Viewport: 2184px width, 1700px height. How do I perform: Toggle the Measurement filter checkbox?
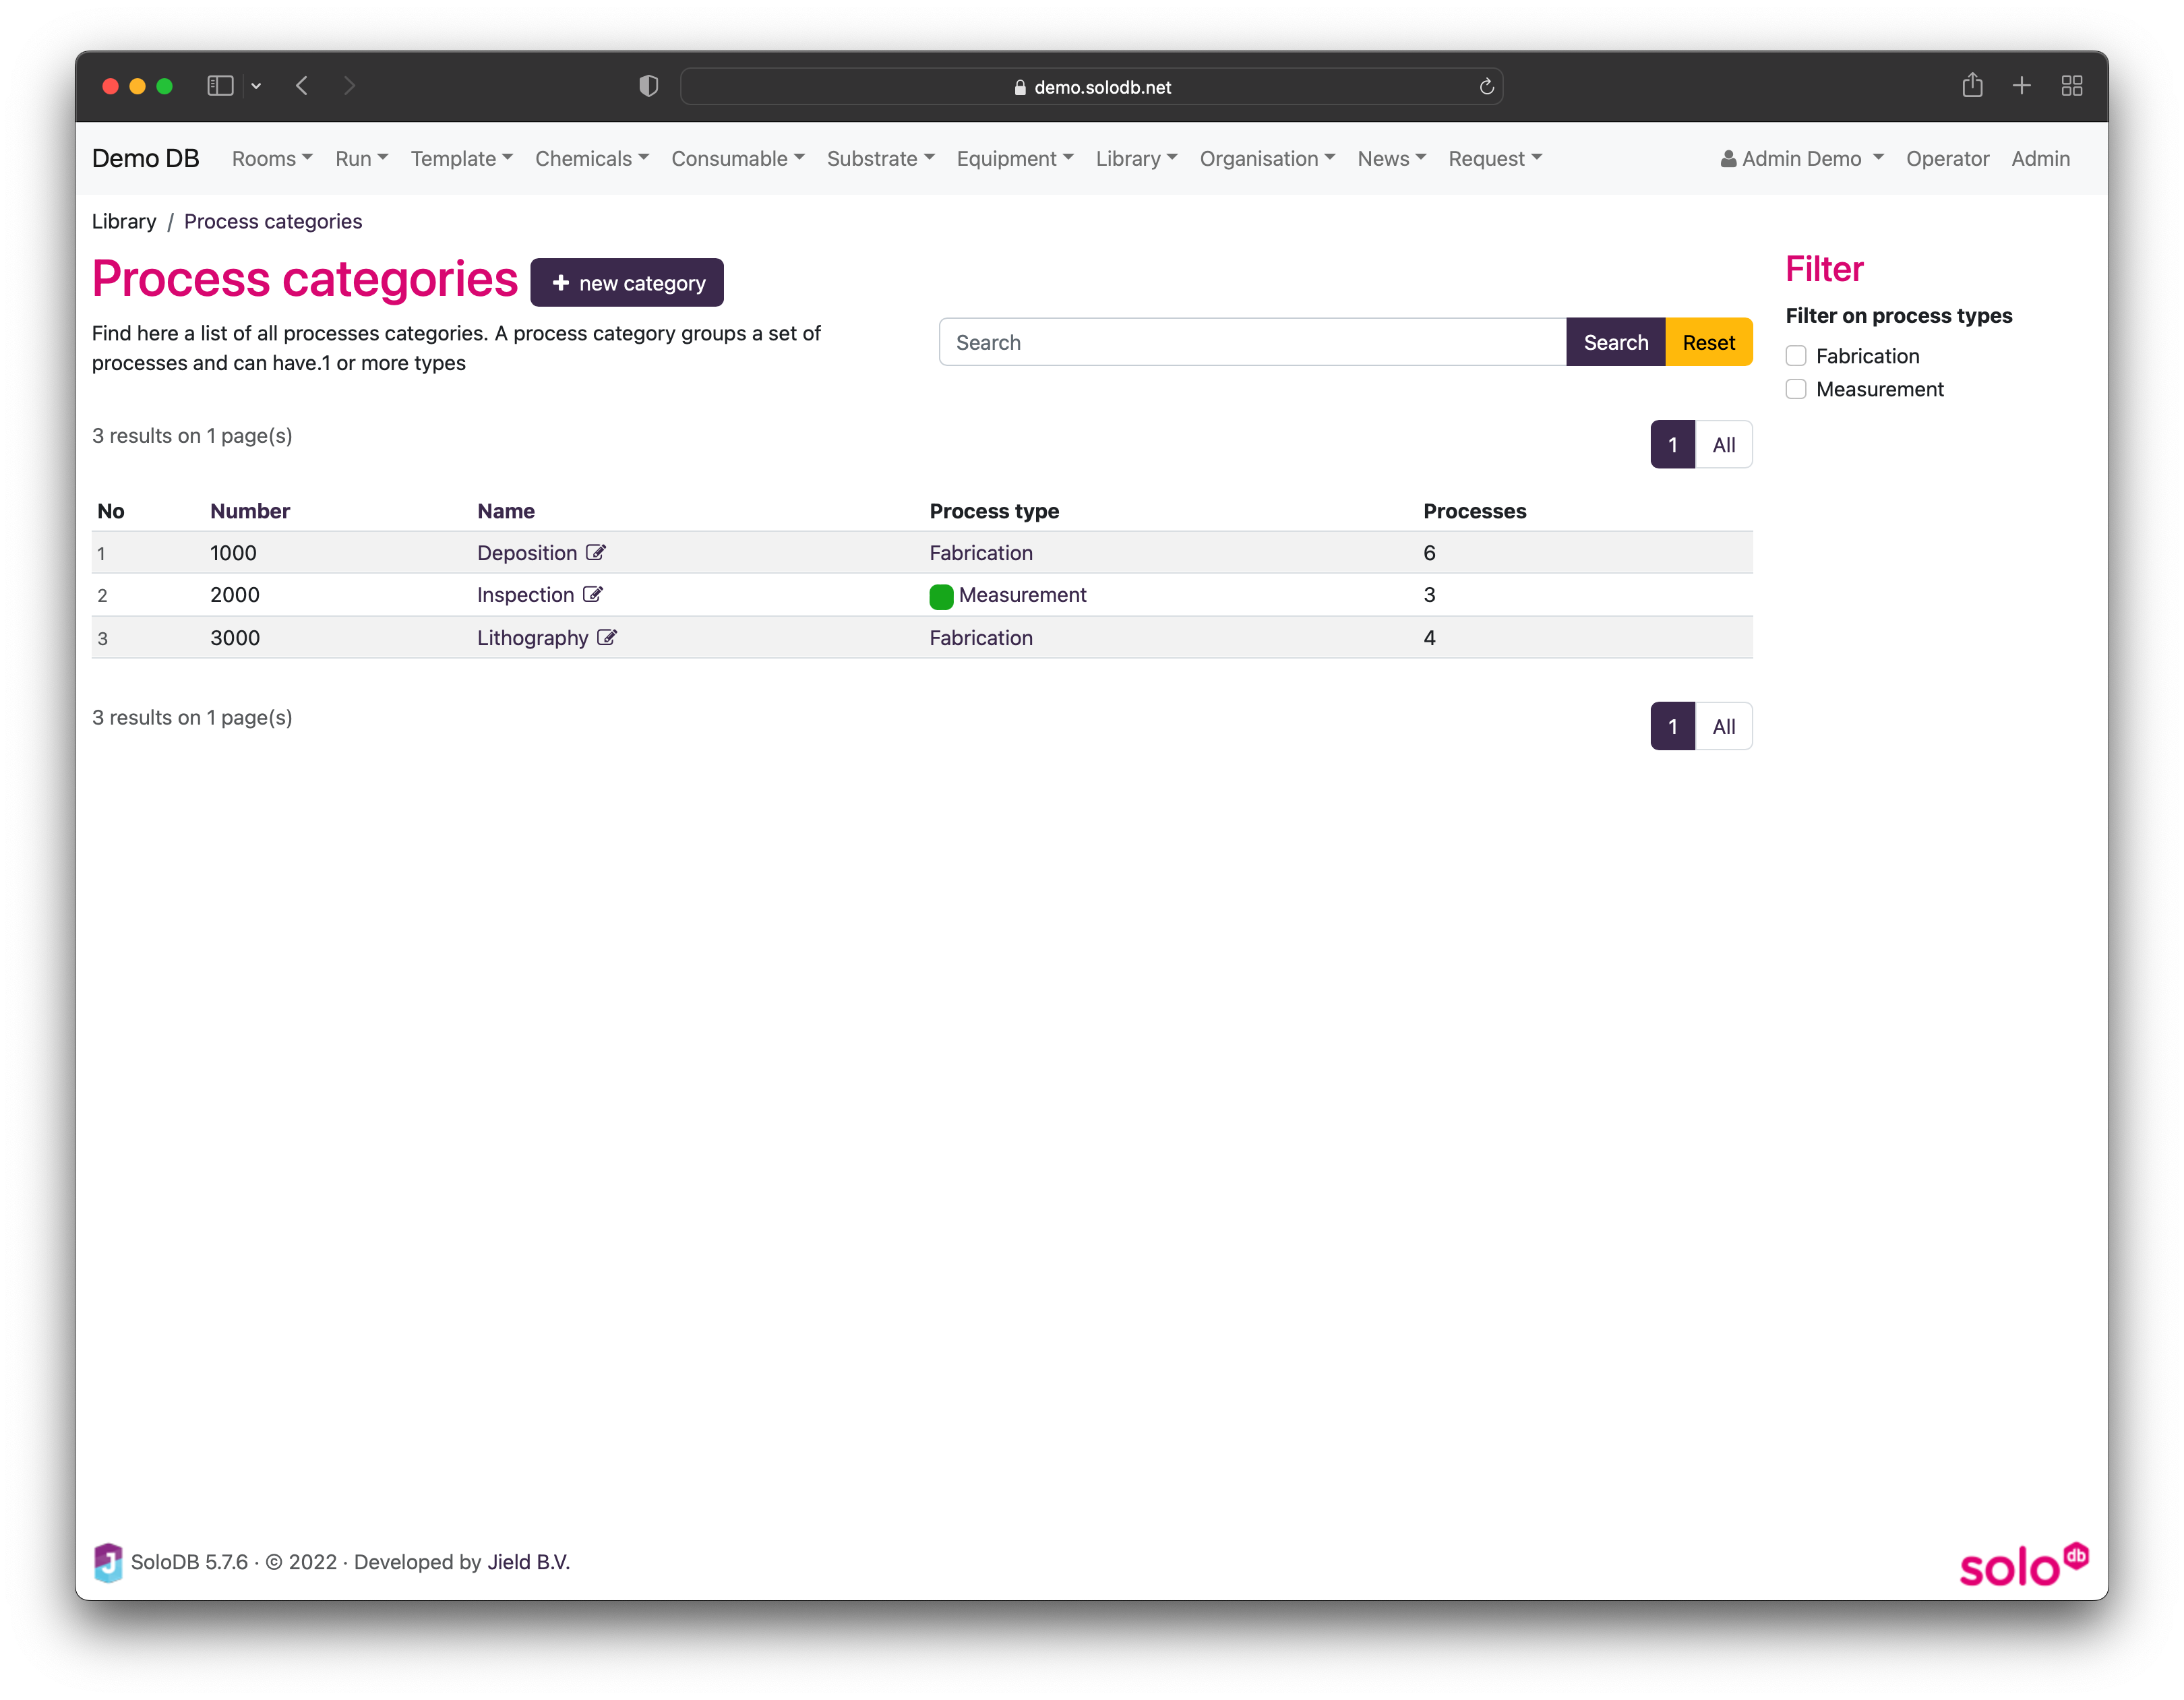pyautogui.click(x=1796, y=388)
